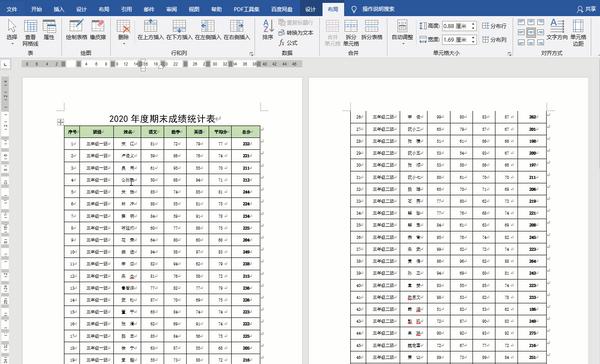Switch to the View (视图) tab
Viewport: 600px width, 364px height.
point(194,9)
